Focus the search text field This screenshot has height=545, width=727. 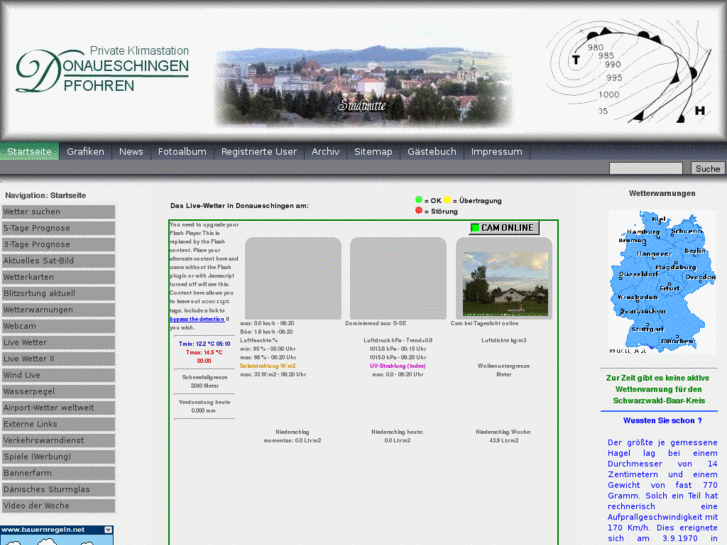point(645,169)
